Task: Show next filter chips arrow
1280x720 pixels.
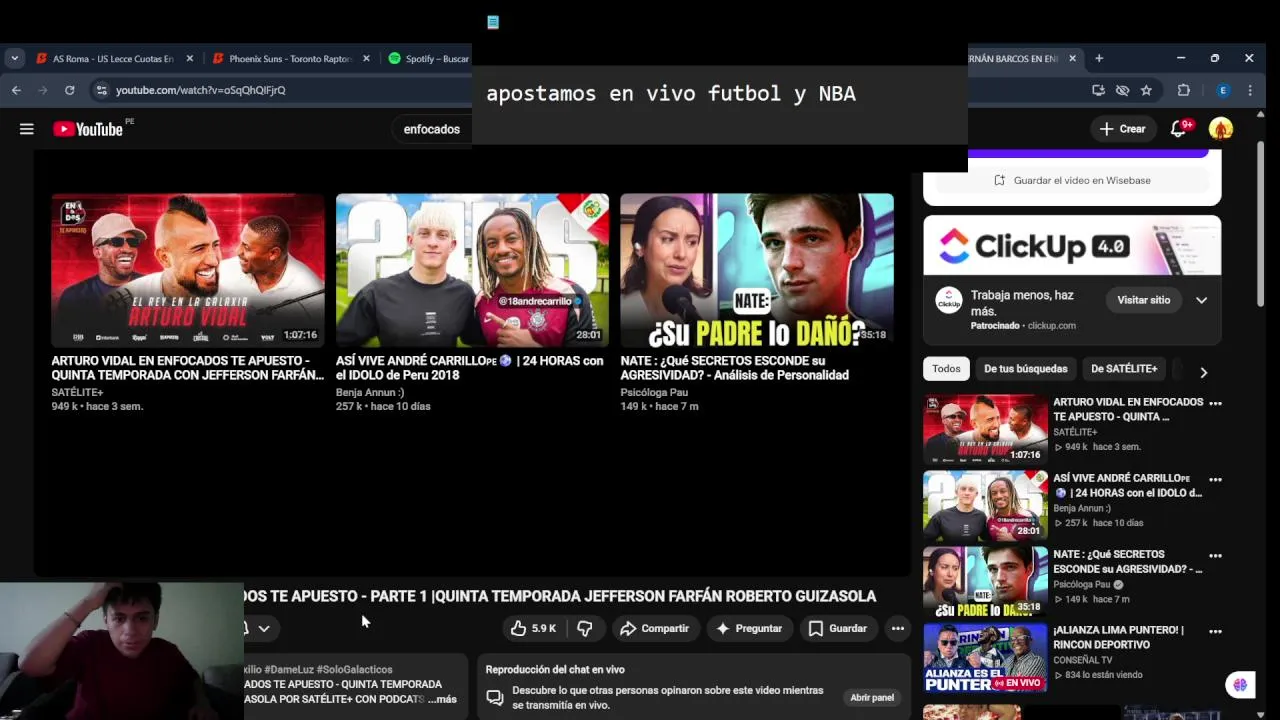Action: point(1203,372)
